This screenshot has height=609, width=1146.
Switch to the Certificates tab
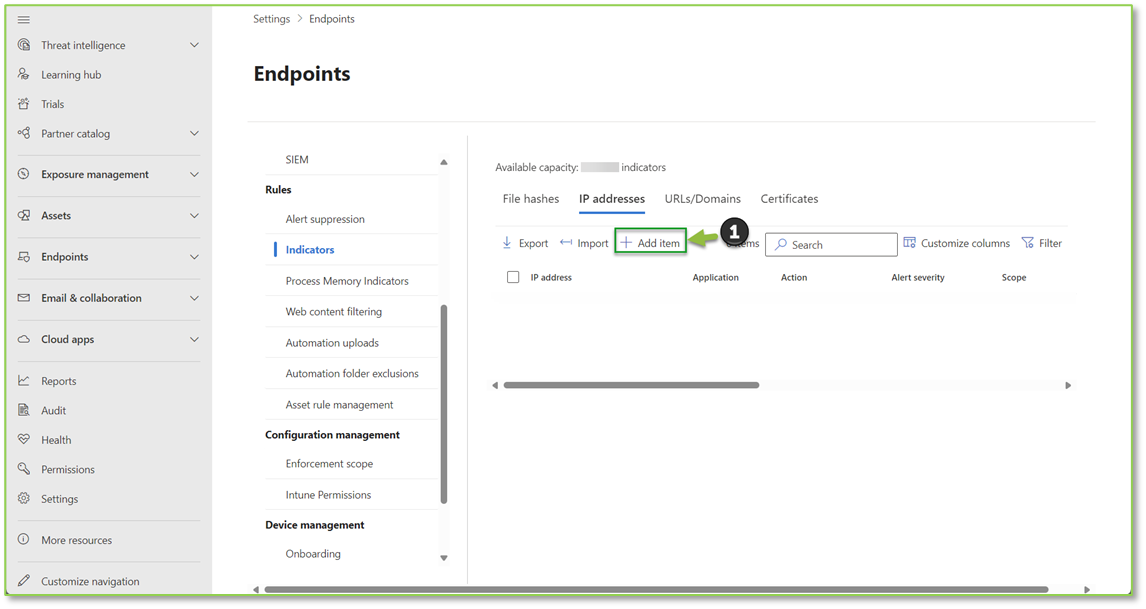789,198
